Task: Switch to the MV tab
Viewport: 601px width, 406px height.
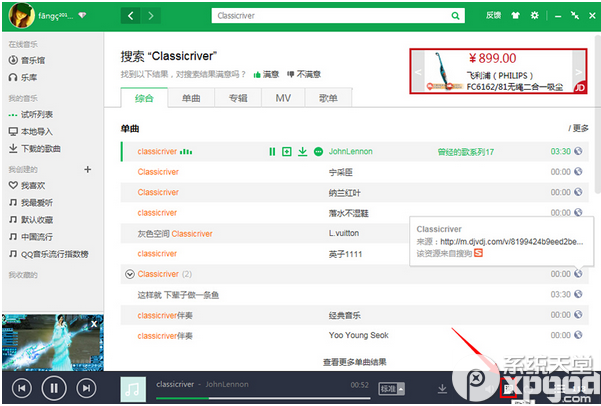Action: point(283,98)
